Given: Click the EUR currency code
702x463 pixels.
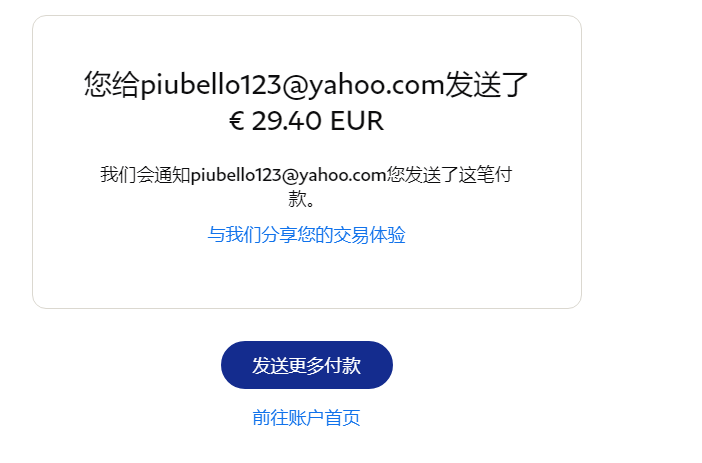Looking at the screenshot, I should click(357, 121).
